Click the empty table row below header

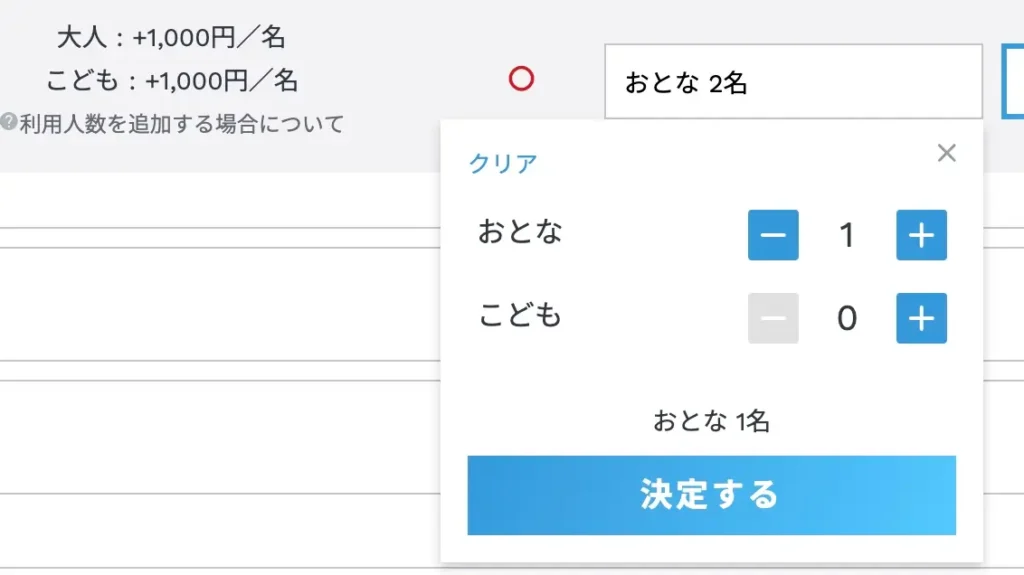coord(220,200)
